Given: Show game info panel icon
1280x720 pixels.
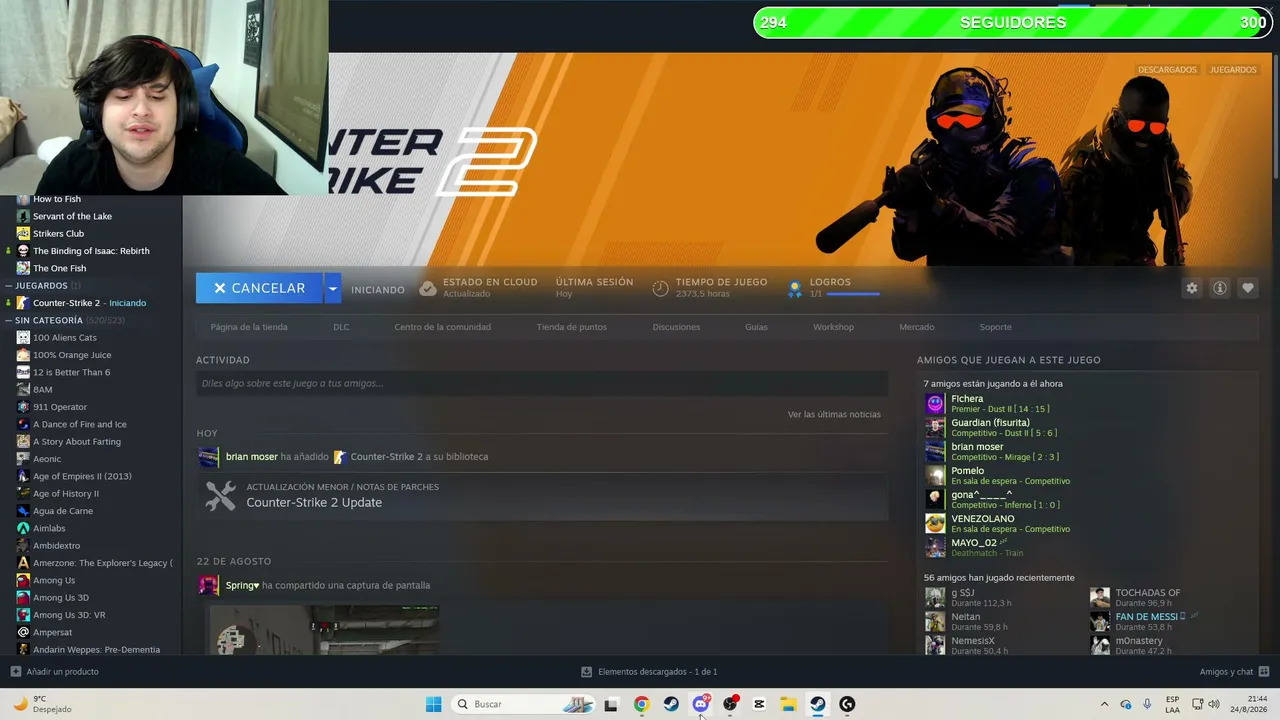Looking at the screenshot, I should (1220, 288).
